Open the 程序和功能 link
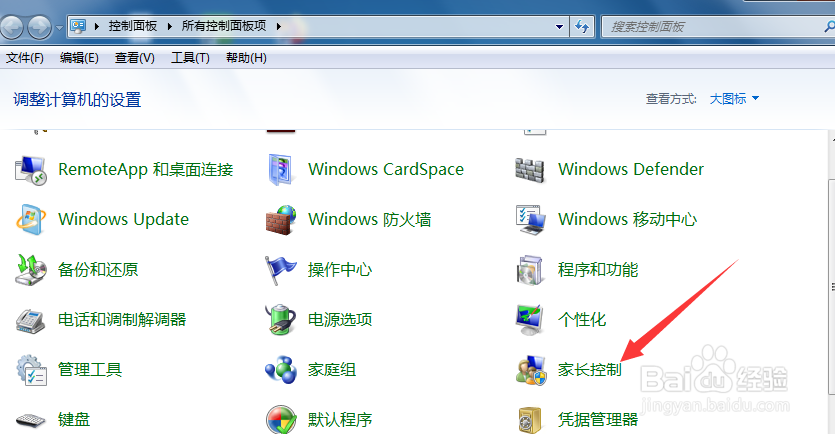835x434 pixels. click(598, 269)
